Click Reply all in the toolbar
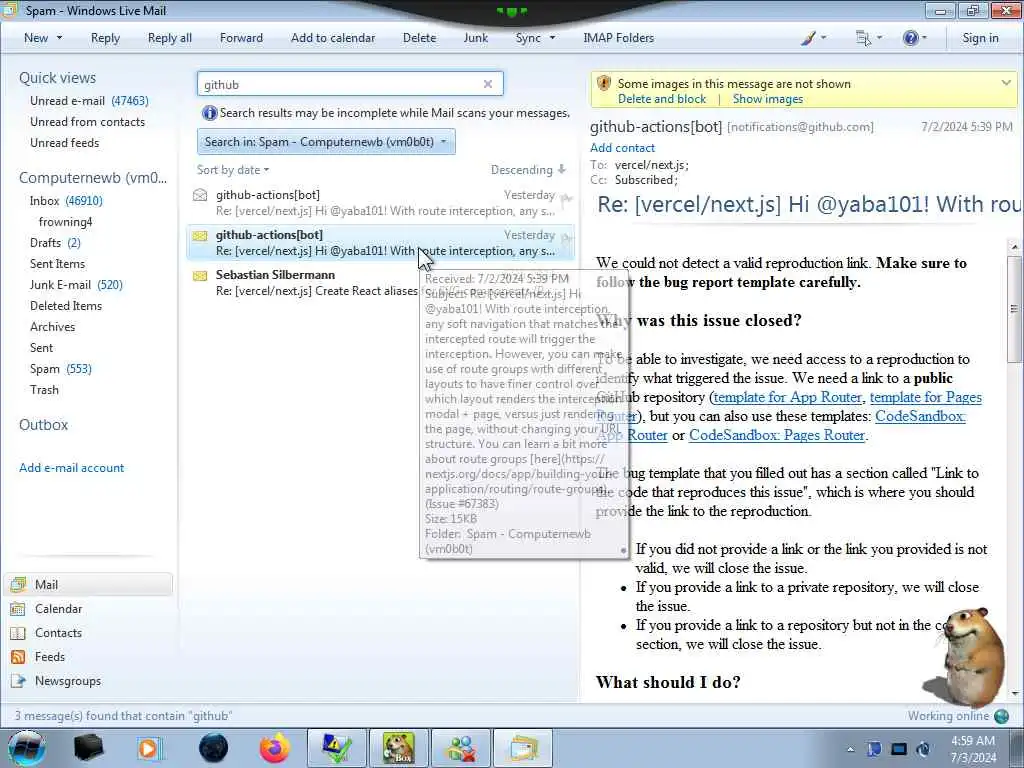The image size is (1024, 768). pos(170,38)
